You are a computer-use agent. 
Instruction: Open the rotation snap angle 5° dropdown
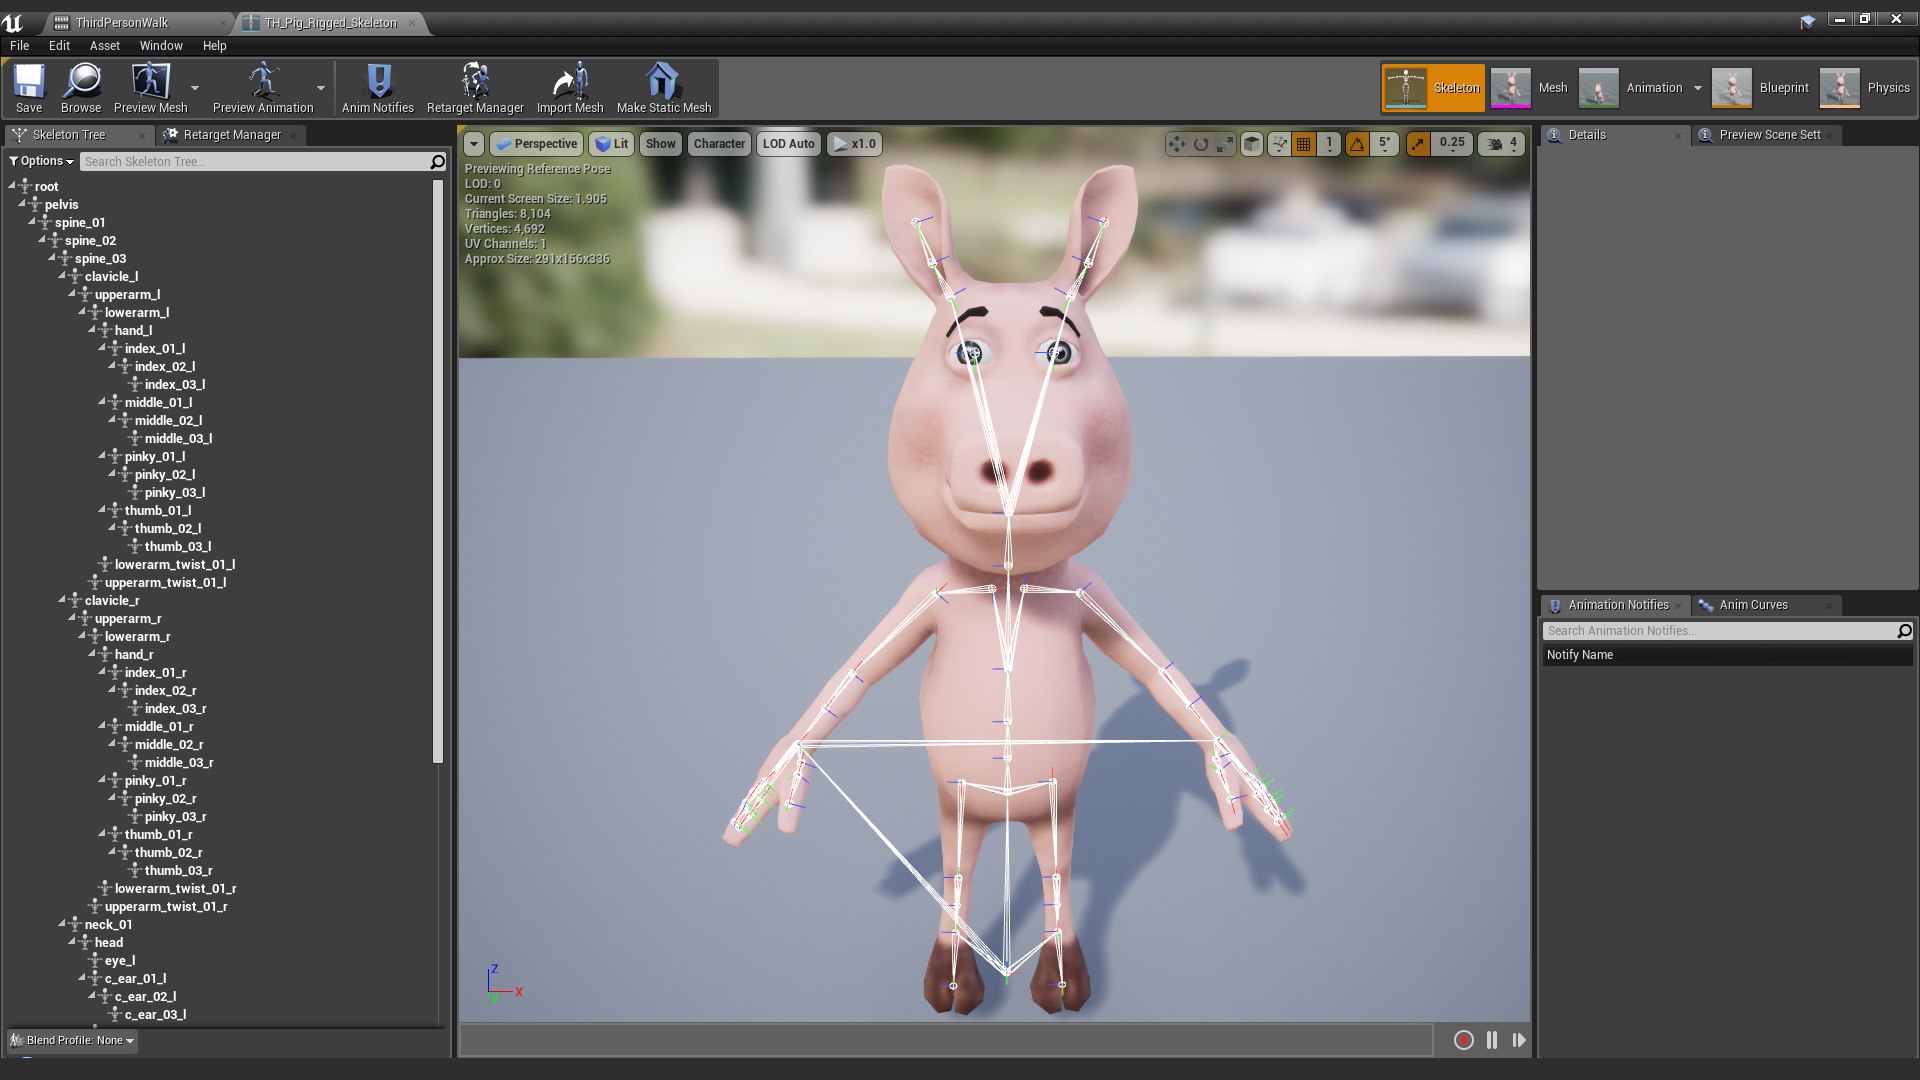(x=1384, y=144)
